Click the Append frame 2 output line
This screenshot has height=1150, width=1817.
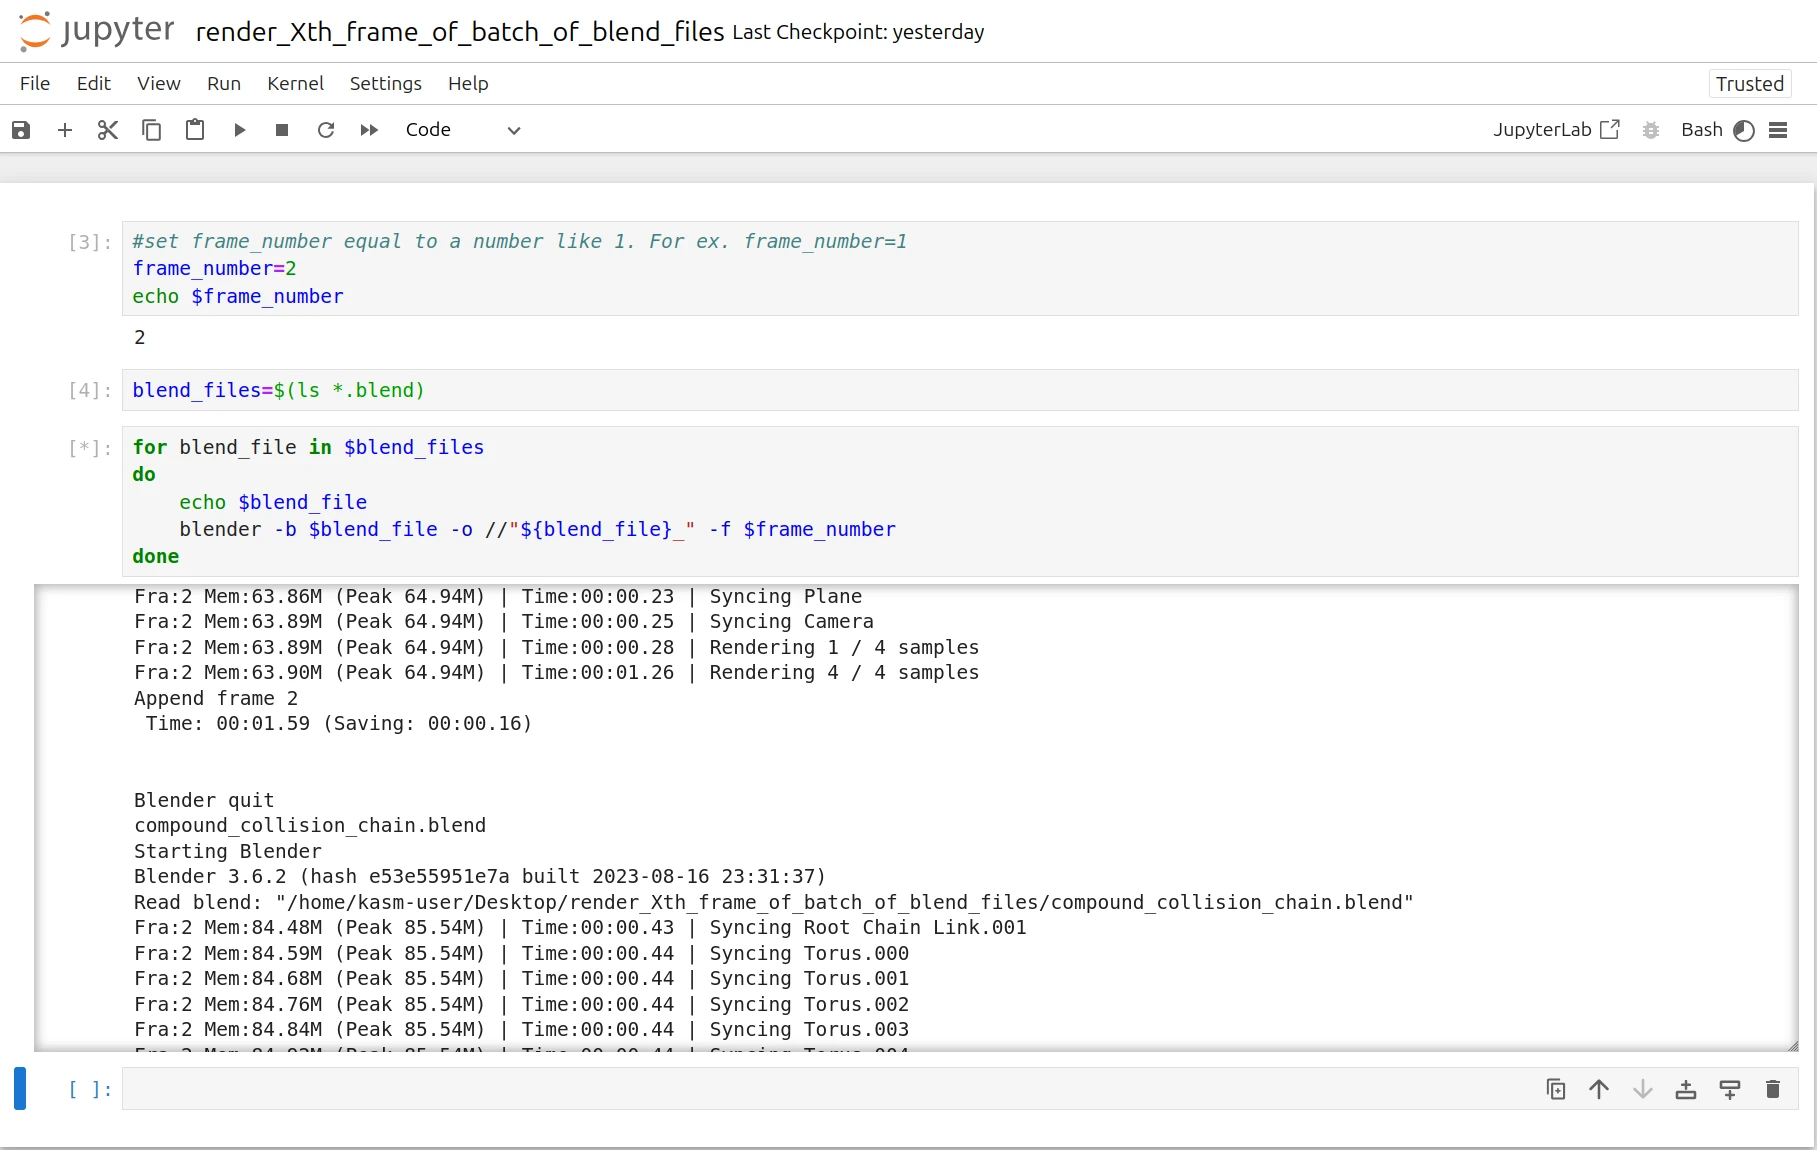click(216, 698)
